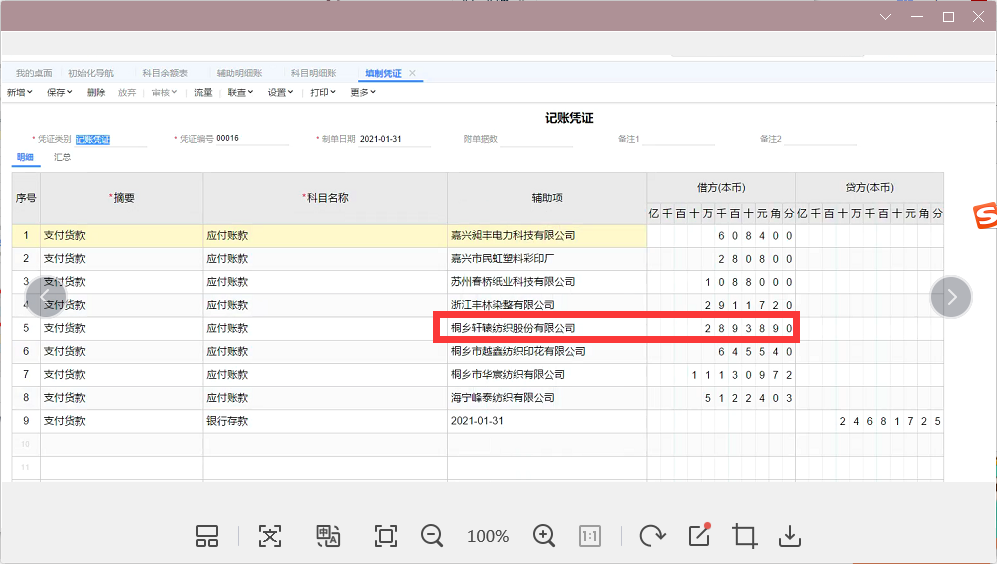Switch to 科目余额表 tab
997x564 pixels.
pyautogui.click(x=165, y=73)
